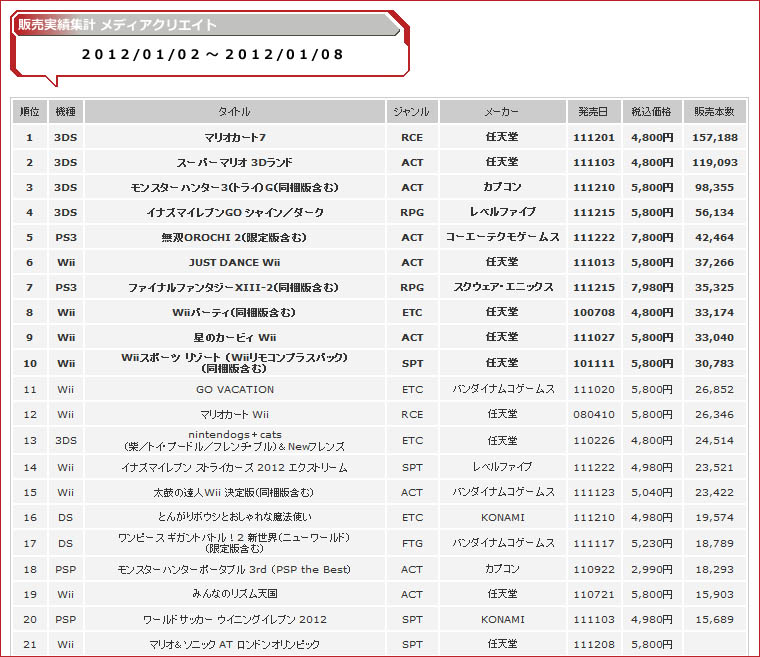Select the title Wiiパーティ(同梱版含む)

[235, 313]
